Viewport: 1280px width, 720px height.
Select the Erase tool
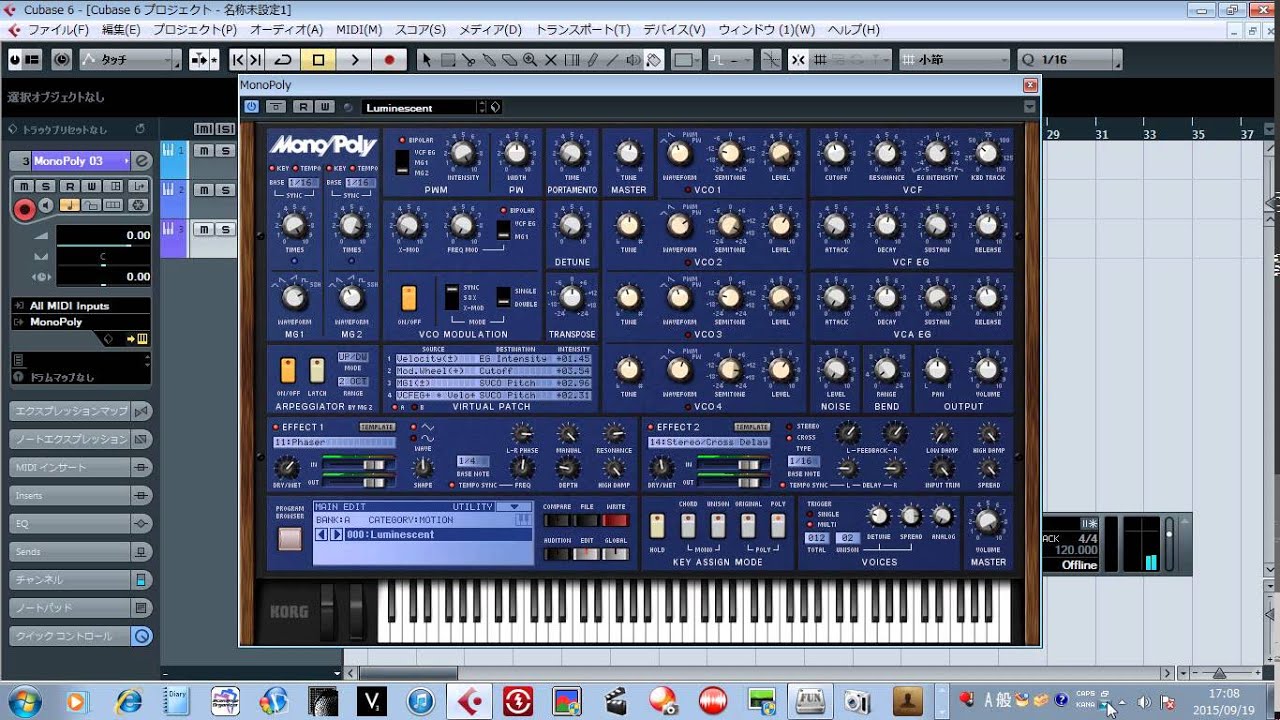(x=509, y=60)
